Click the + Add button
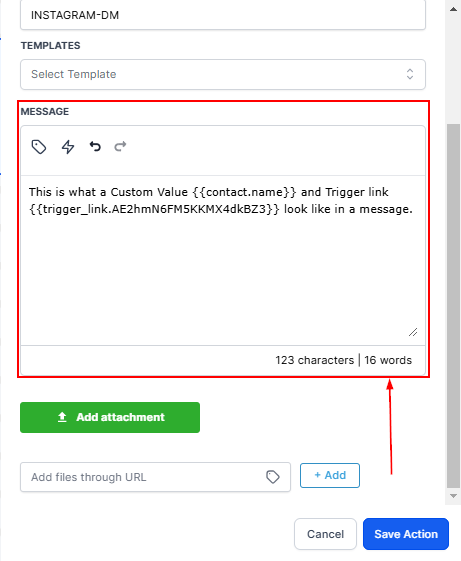Image resolution: width=461 pixels, height=561 pixels. 330,475
